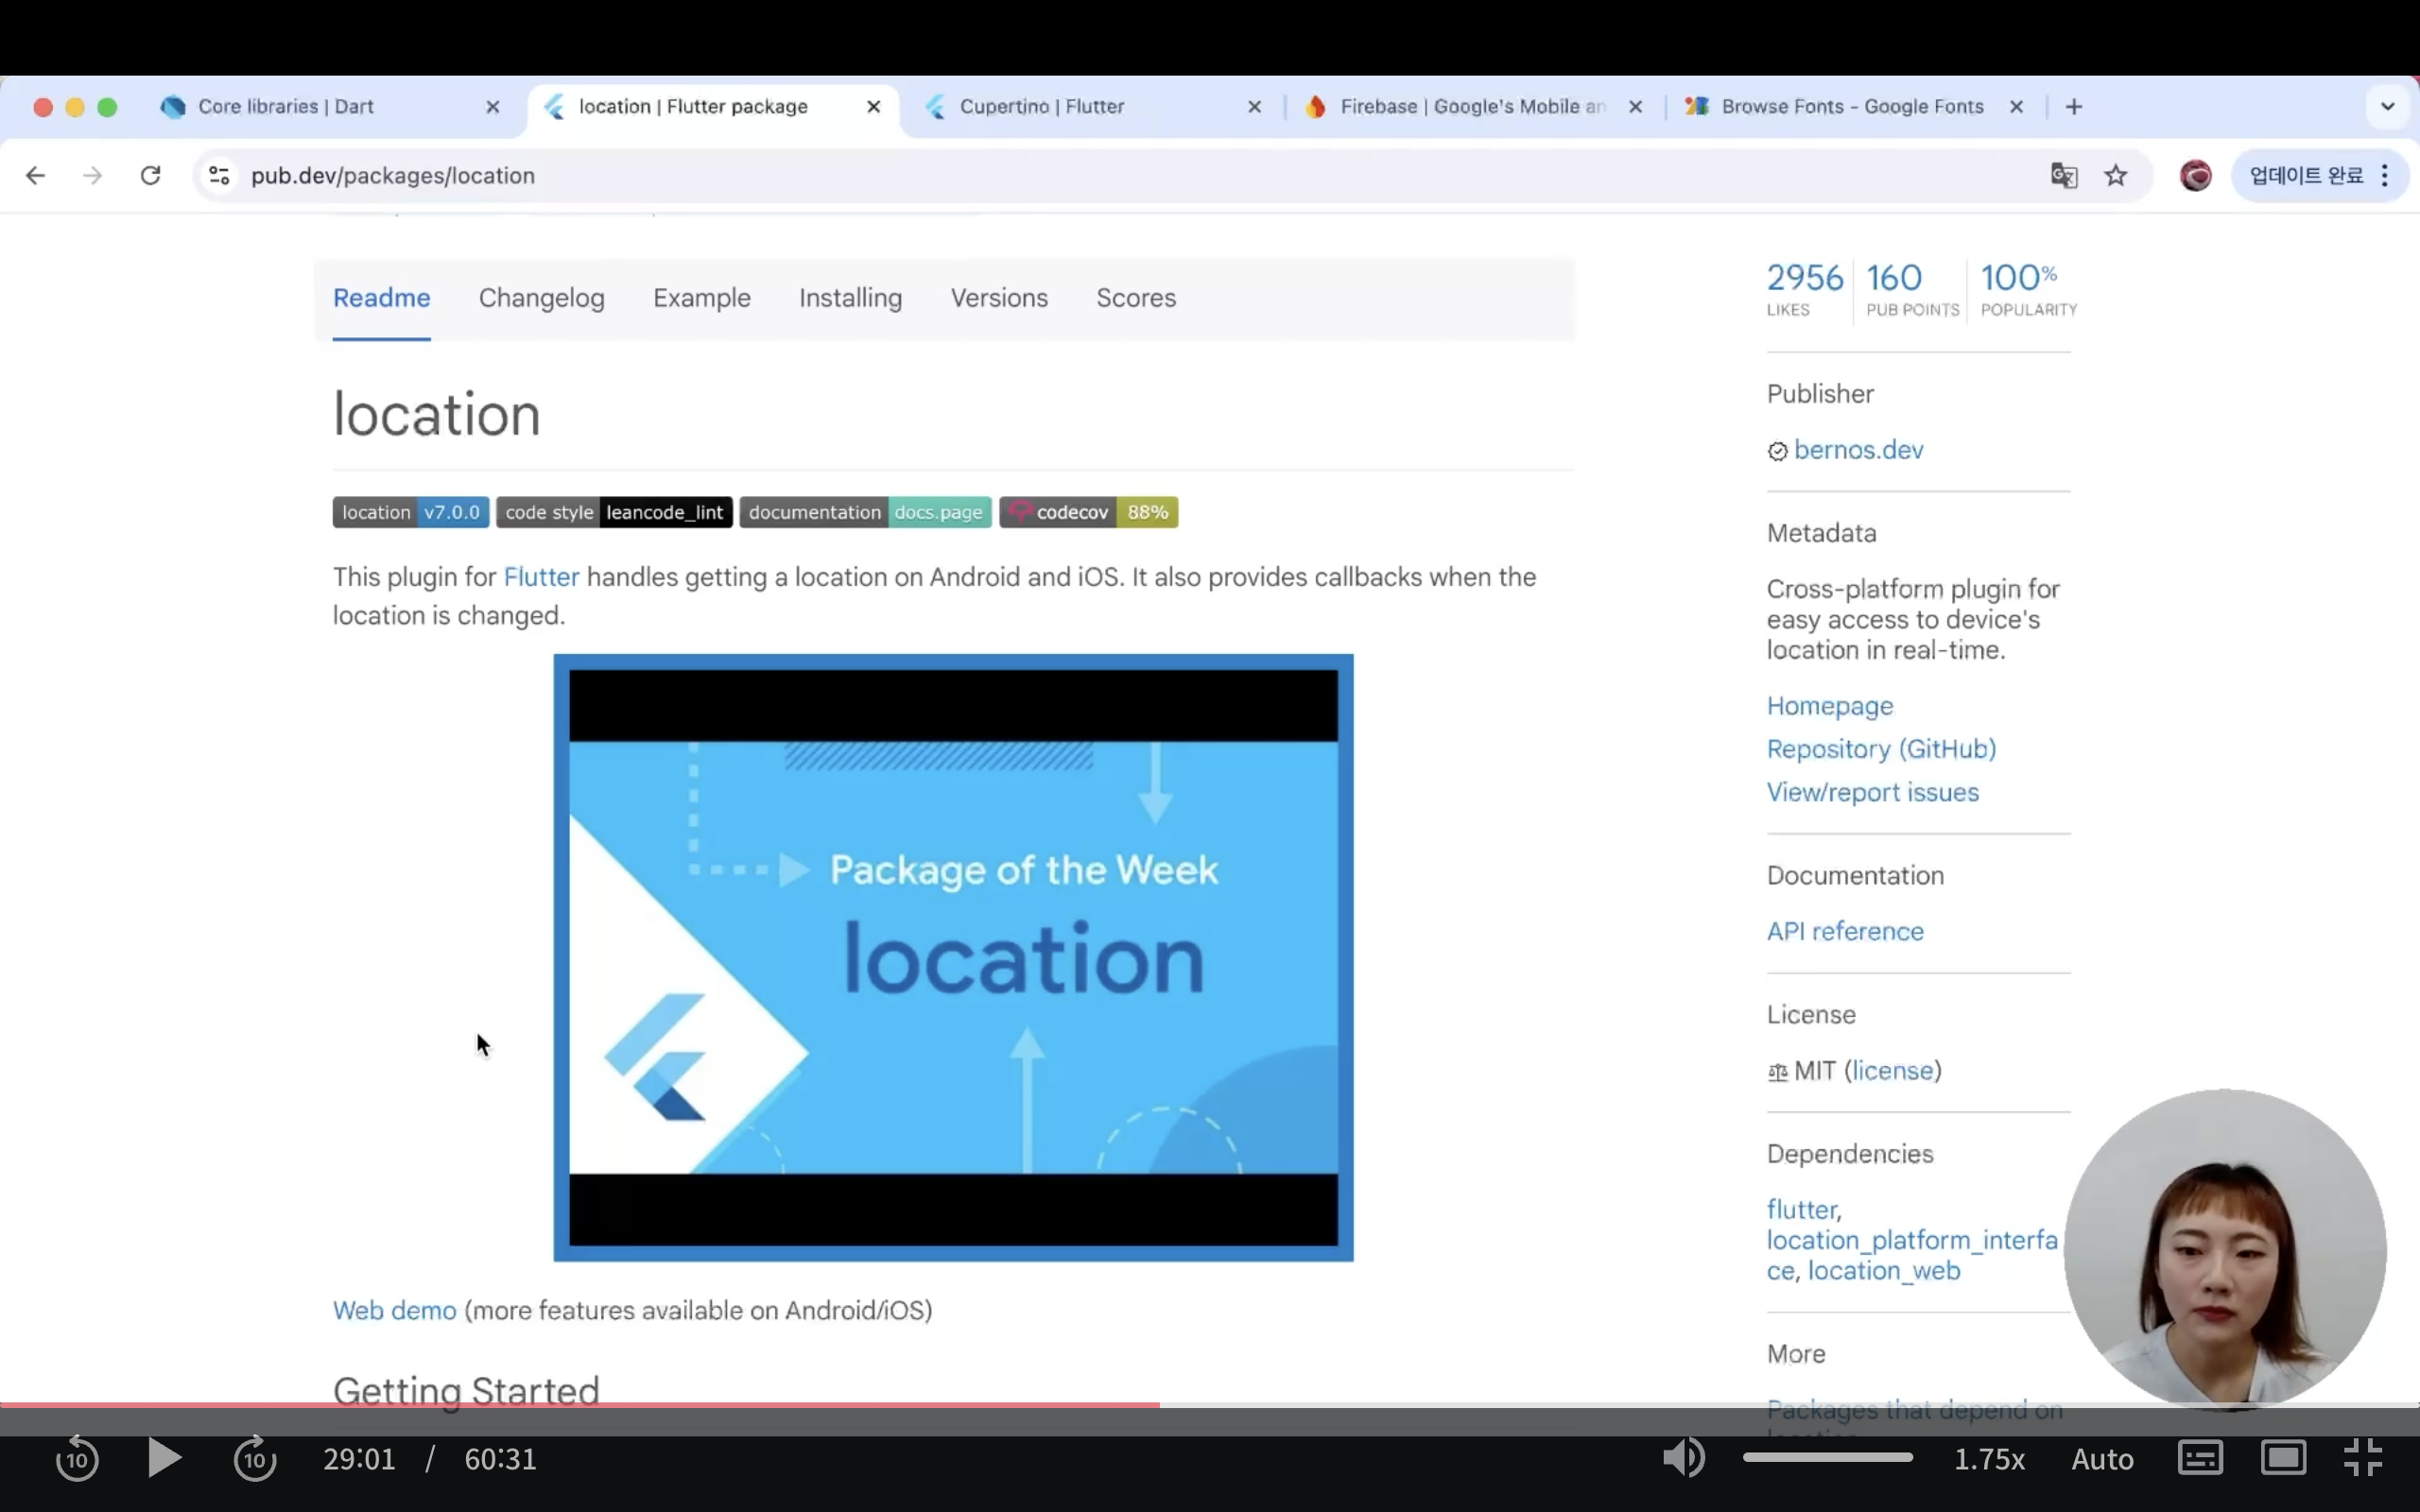Open the Scores tab
The height and width of the screenshot is (1512, 2420).
click(x=1136, y=298)
